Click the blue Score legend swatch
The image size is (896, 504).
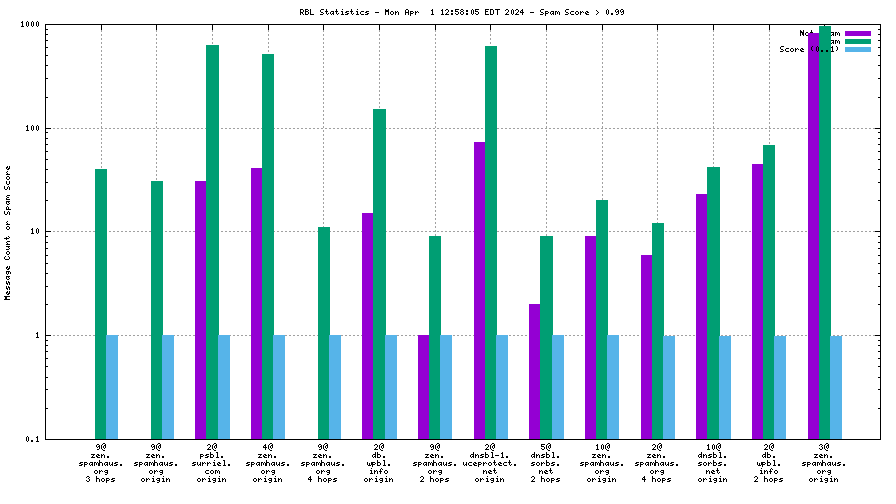coord(858,49)
